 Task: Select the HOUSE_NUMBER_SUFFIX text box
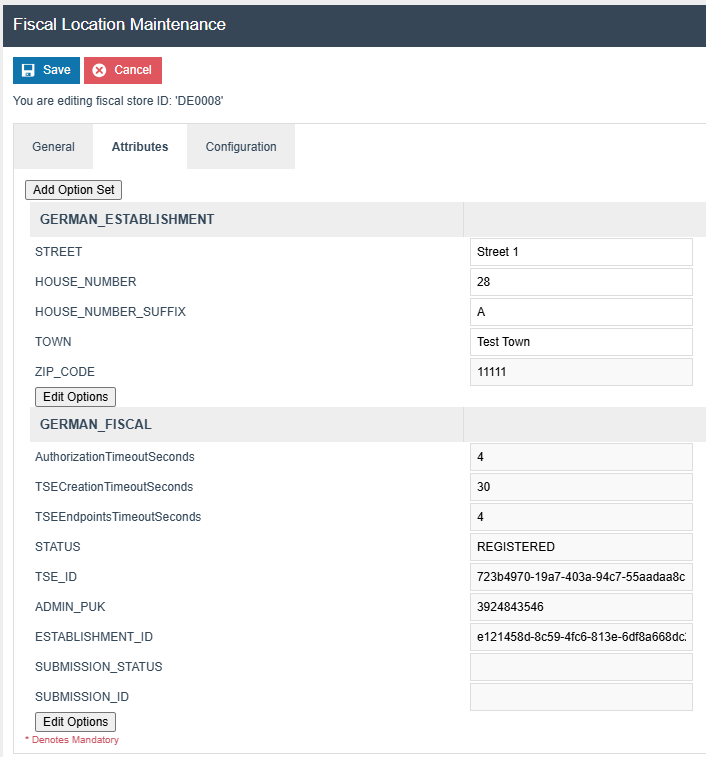pyautogui.click(x=581, y=312)
